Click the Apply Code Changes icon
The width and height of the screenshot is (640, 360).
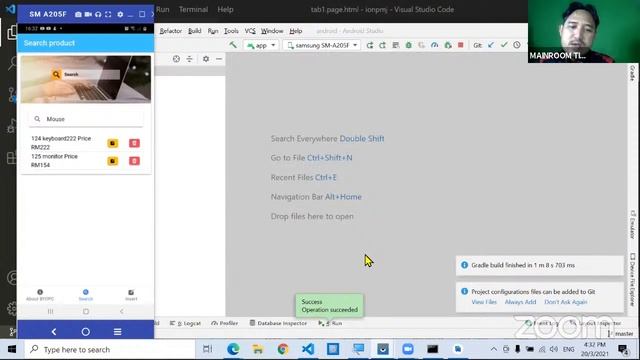[x=396, y=45]
